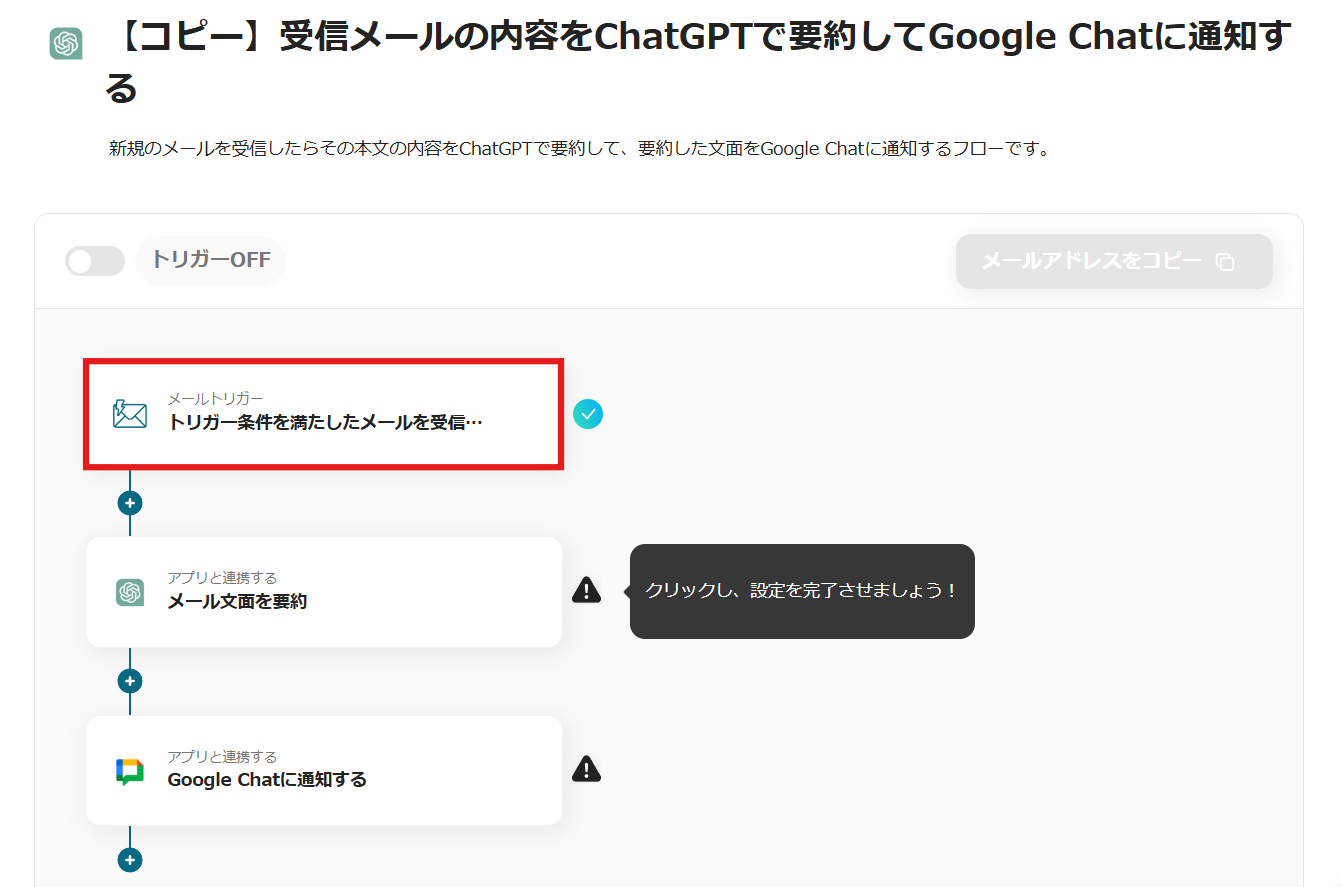Click the トリガーOFF label

[211, 260]
